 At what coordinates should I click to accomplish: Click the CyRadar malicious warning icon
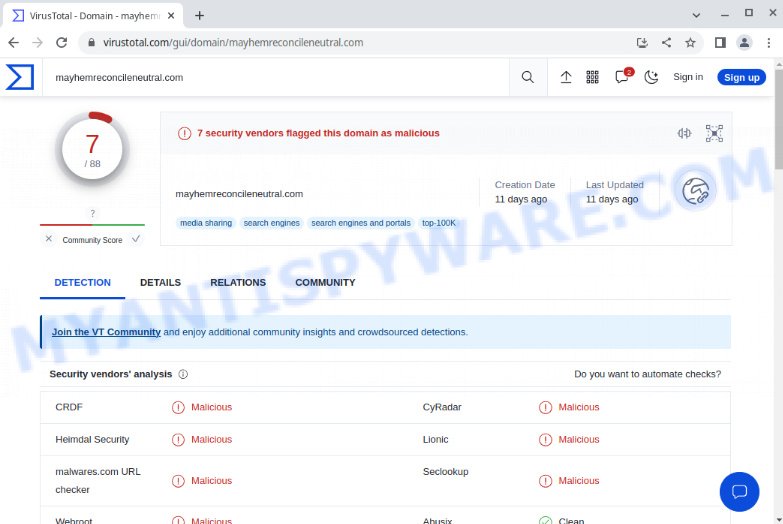point(545,408)
